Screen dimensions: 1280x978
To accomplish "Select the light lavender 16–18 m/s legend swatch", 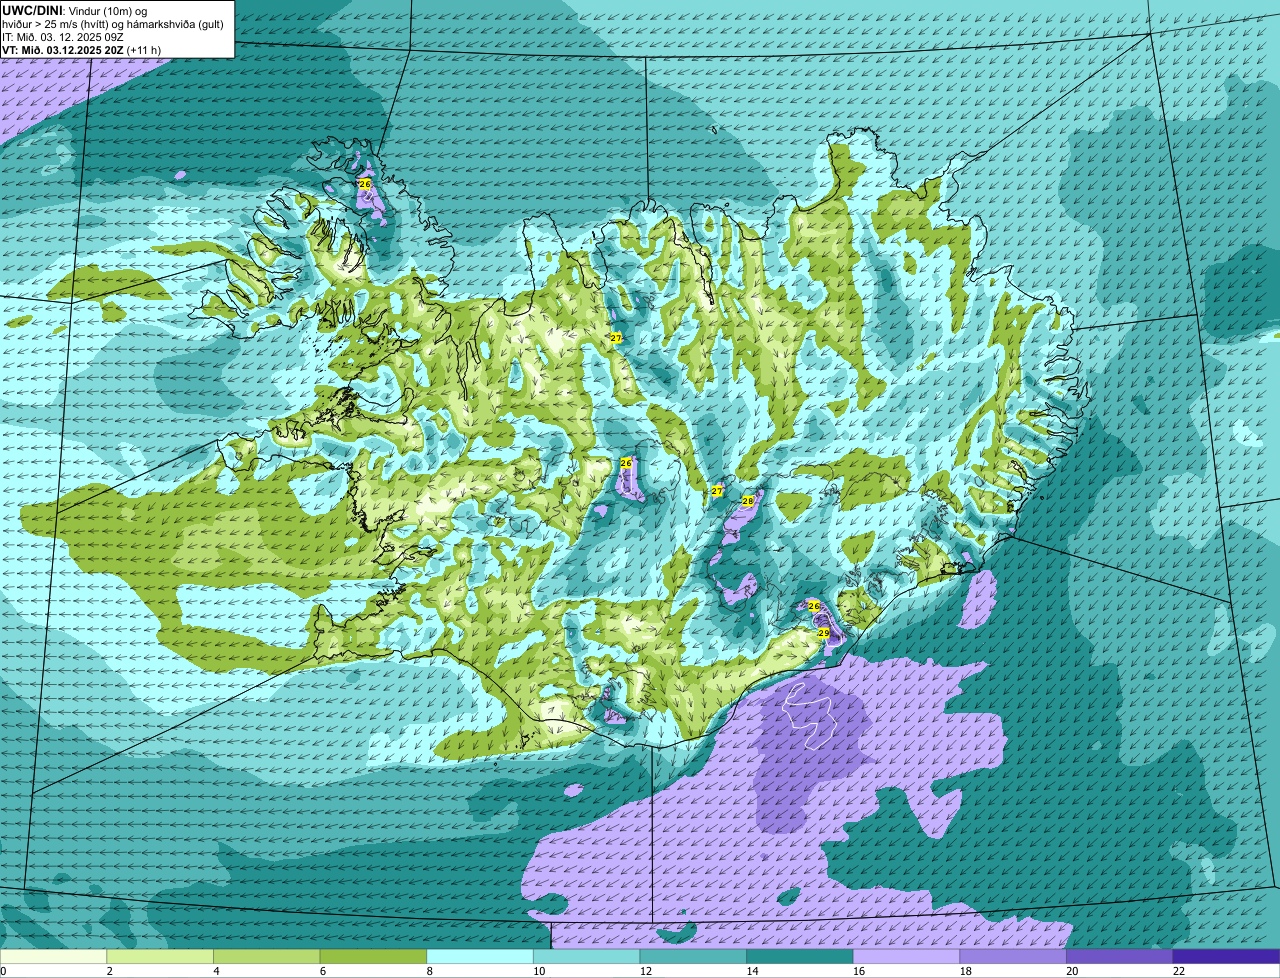I will pos(906,957).
